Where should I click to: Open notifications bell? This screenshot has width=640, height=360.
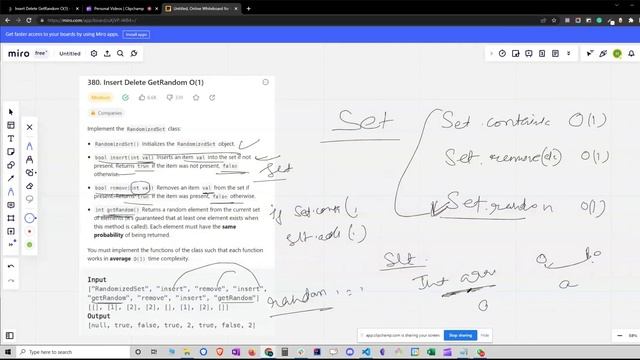[x=631, y=53]
